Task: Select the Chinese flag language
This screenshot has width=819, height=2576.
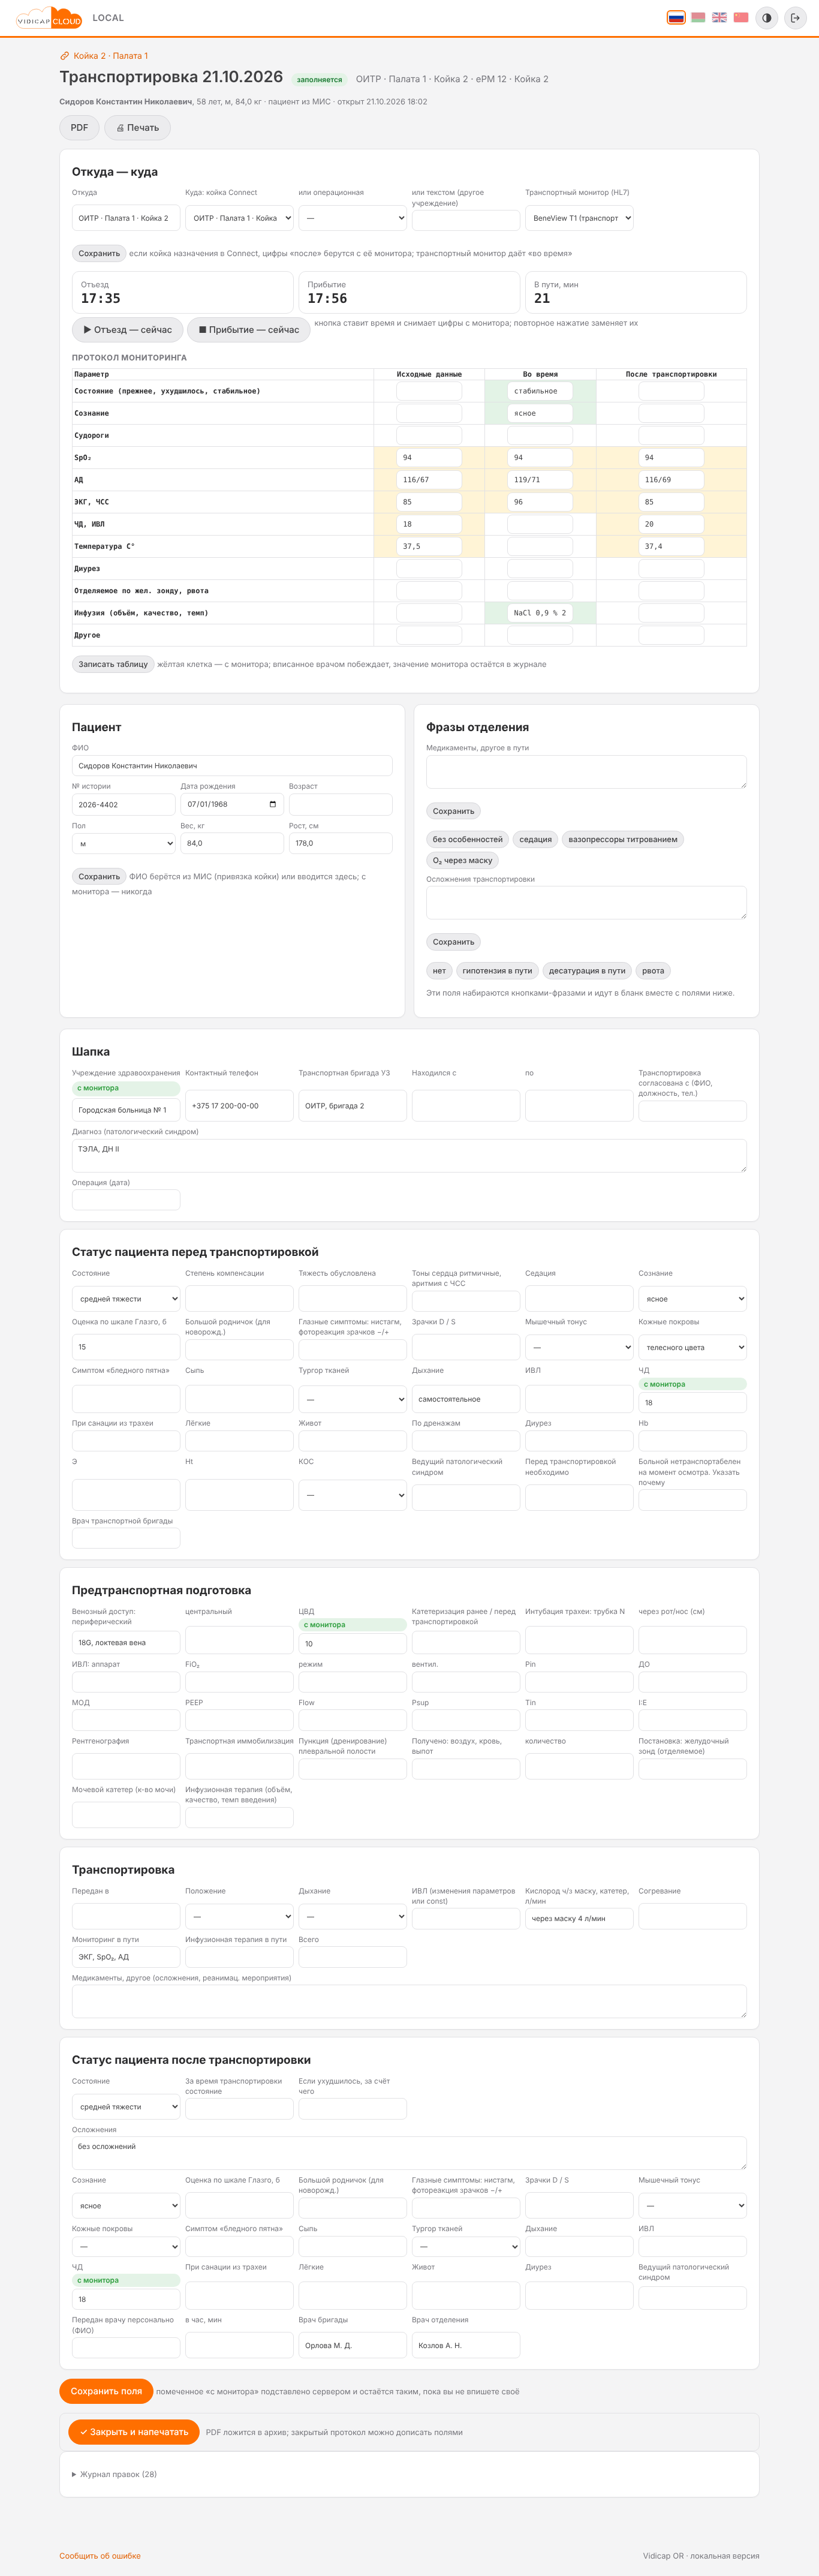Action: click(x=741, y=18)
